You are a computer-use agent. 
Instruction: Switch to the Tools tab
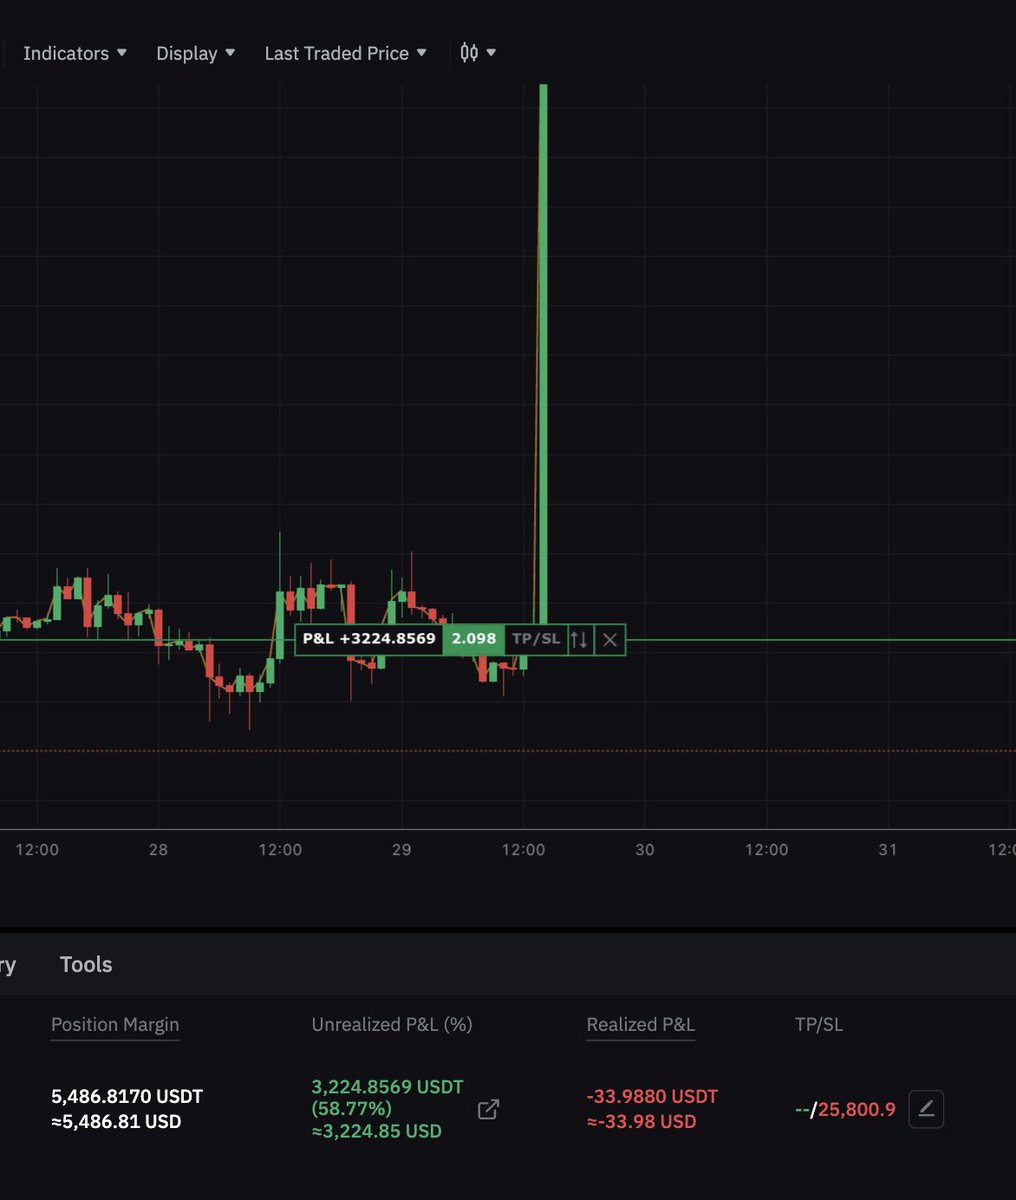(86, 964)
